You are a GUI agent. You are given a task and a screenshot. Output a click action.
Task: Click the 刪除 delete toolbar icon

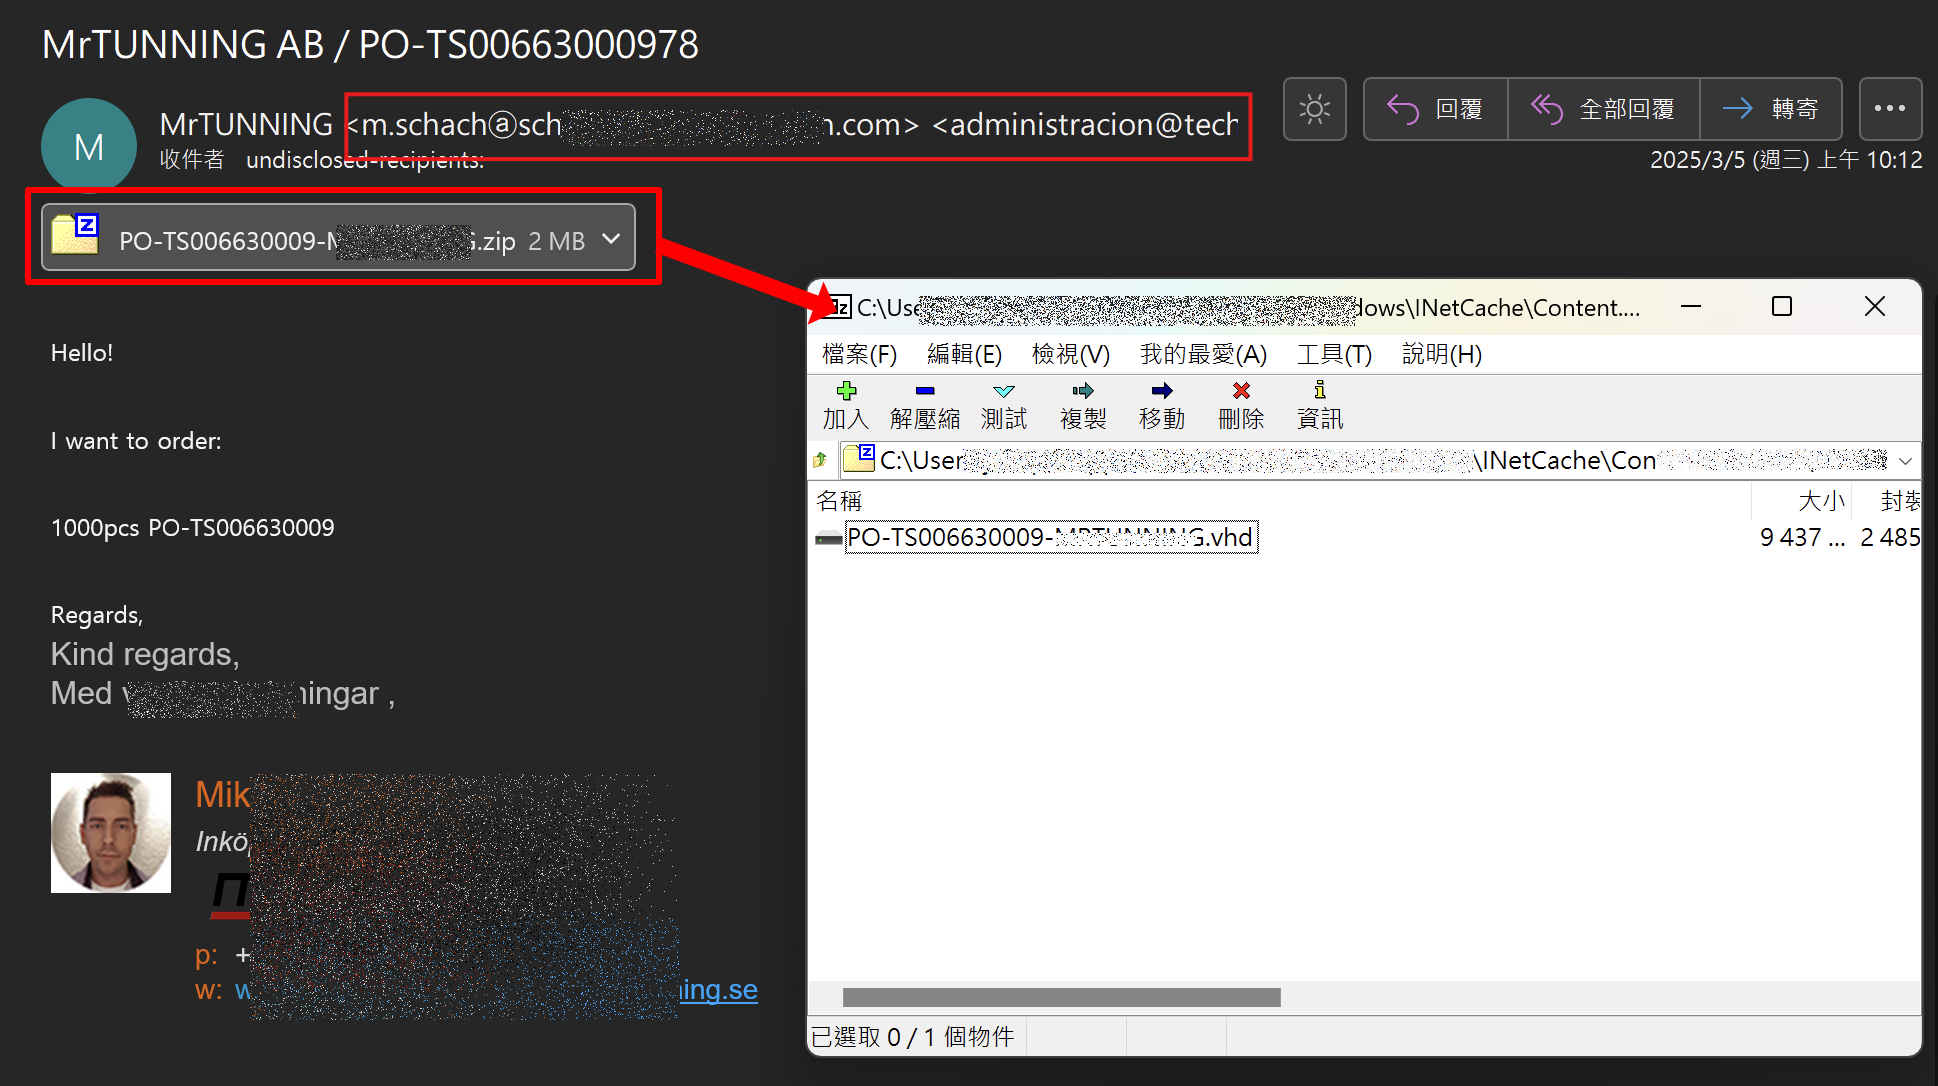click(1241, 405)
